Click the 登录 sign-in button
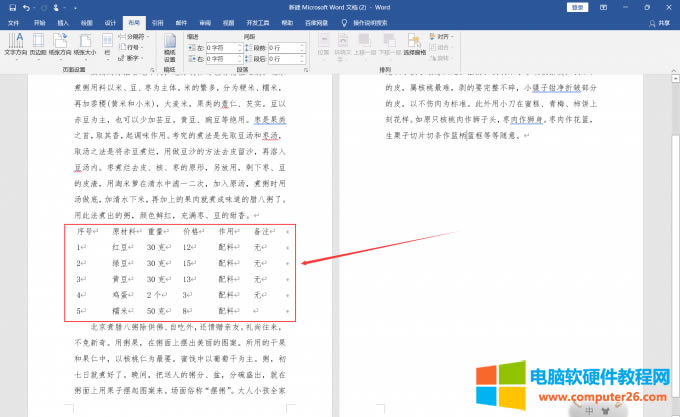The width and height of the screenshot is (680, 417). [577, 6]
